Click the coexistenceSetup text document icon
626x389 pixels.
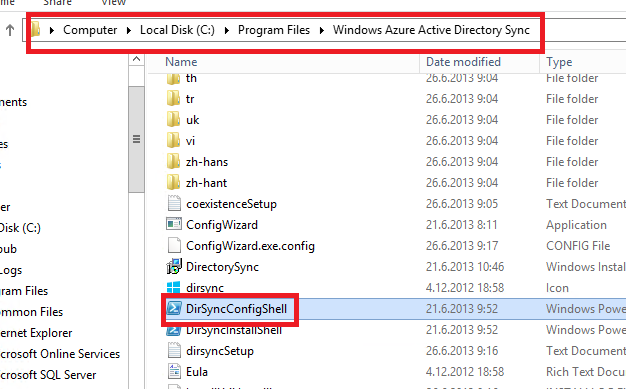tap(174, 204)
